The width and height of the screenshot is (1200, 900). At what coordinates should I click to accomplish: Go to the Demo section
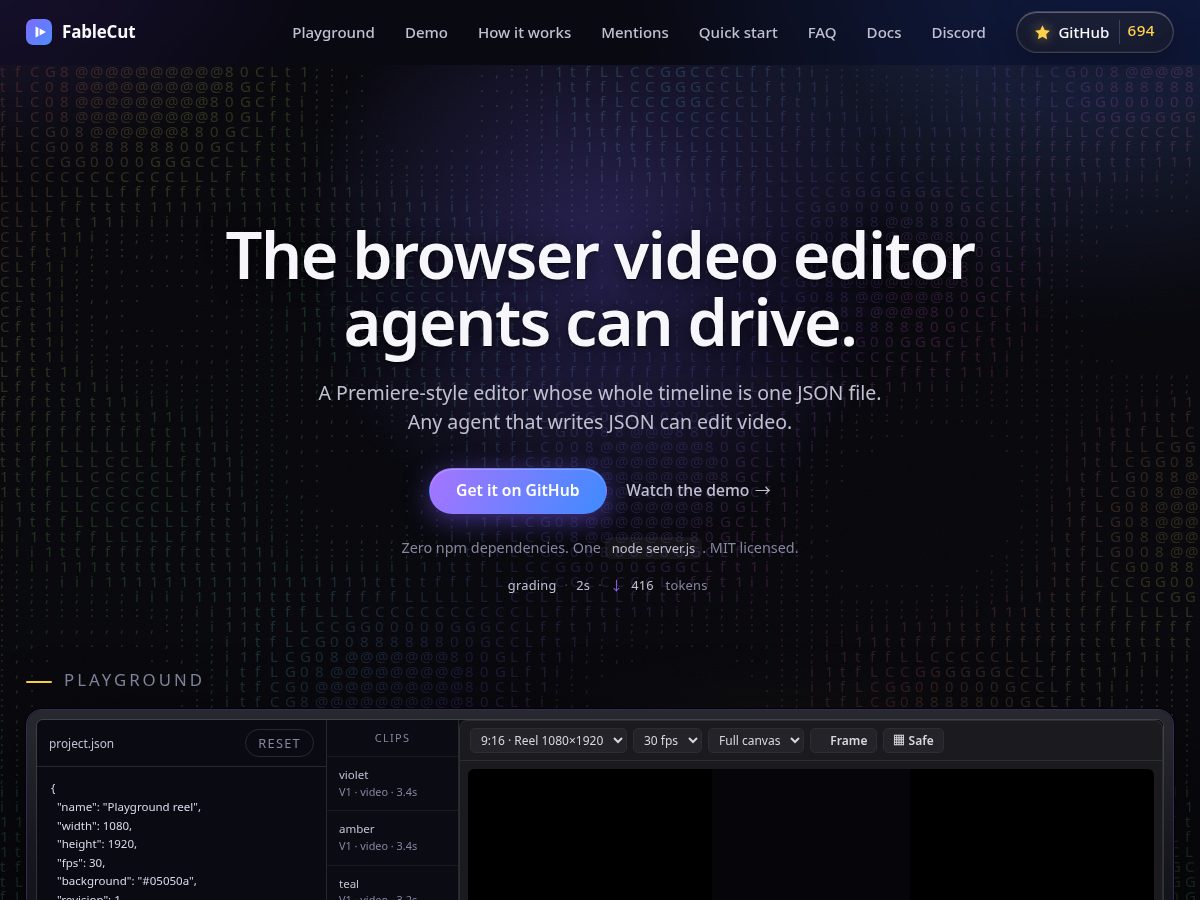(426, 33)
